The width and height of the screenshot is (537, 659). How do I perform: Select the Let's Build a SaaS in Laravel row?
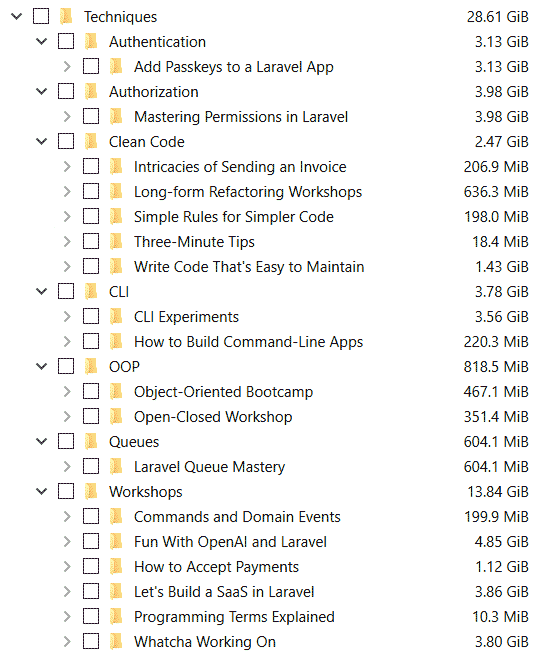(x=268, y=592)
